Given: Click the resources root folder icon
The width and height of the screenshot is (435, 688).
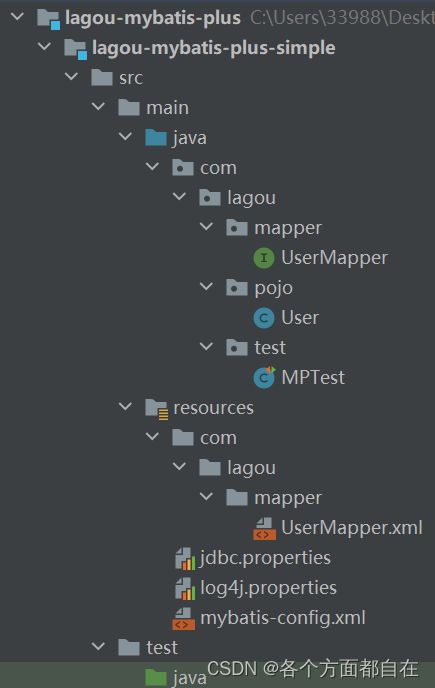Looking at the screenshot, I should coord(156,408).
